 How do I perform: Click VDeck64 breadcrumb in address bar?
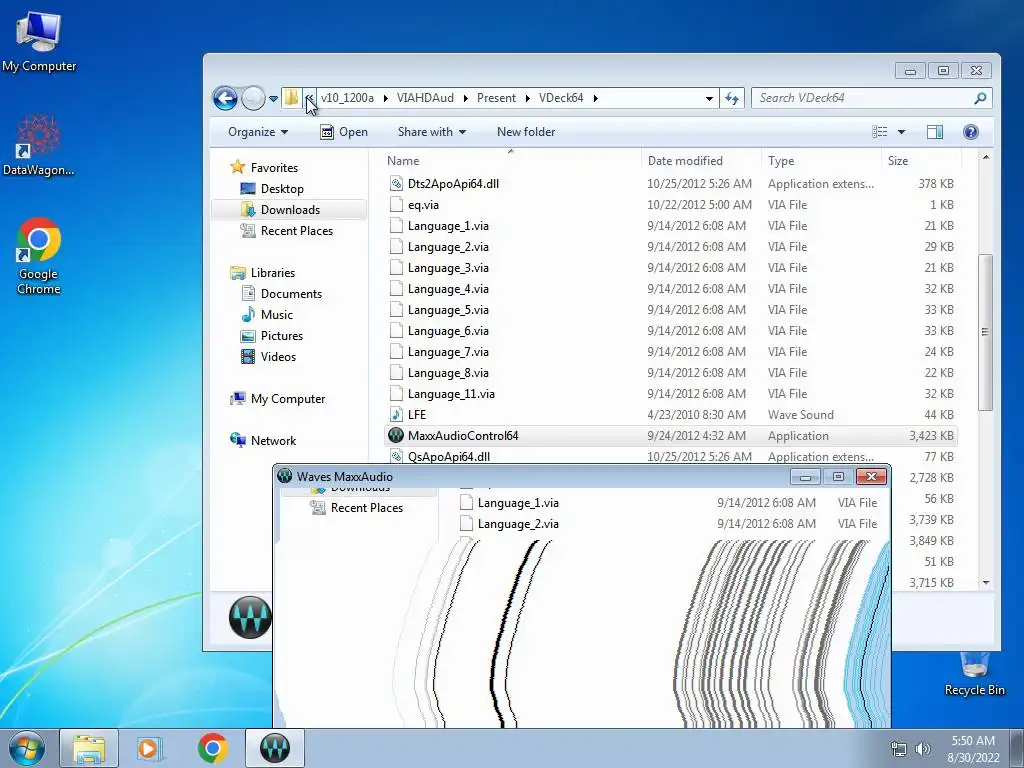pos(561,98)
